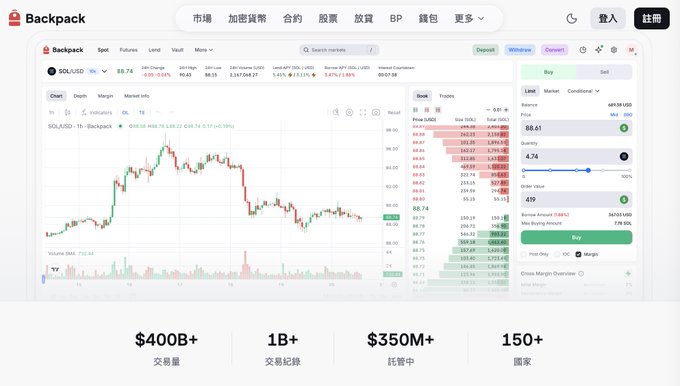Click the chart quick-search magnifier icon
The image size is (680, 386).
[x=336, y=112]
